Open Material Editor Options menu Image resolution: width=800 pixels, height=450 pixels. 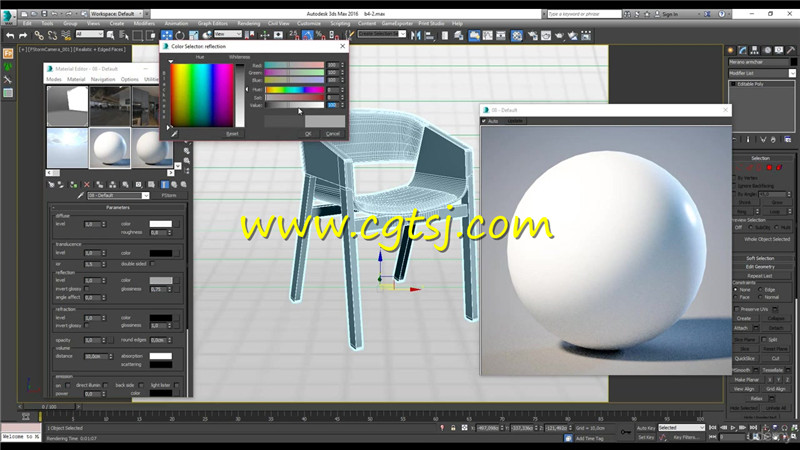[x=130, y=79]
